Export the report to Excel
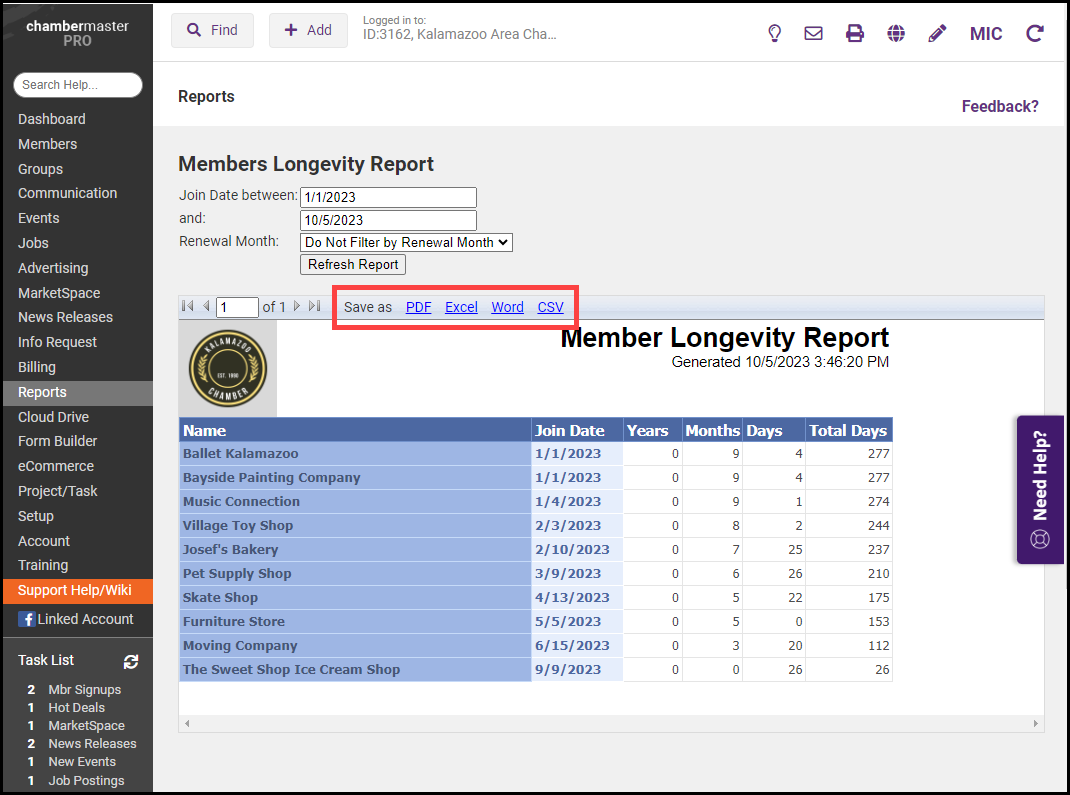The image size is (1070, 795). (x=461, y=307)
